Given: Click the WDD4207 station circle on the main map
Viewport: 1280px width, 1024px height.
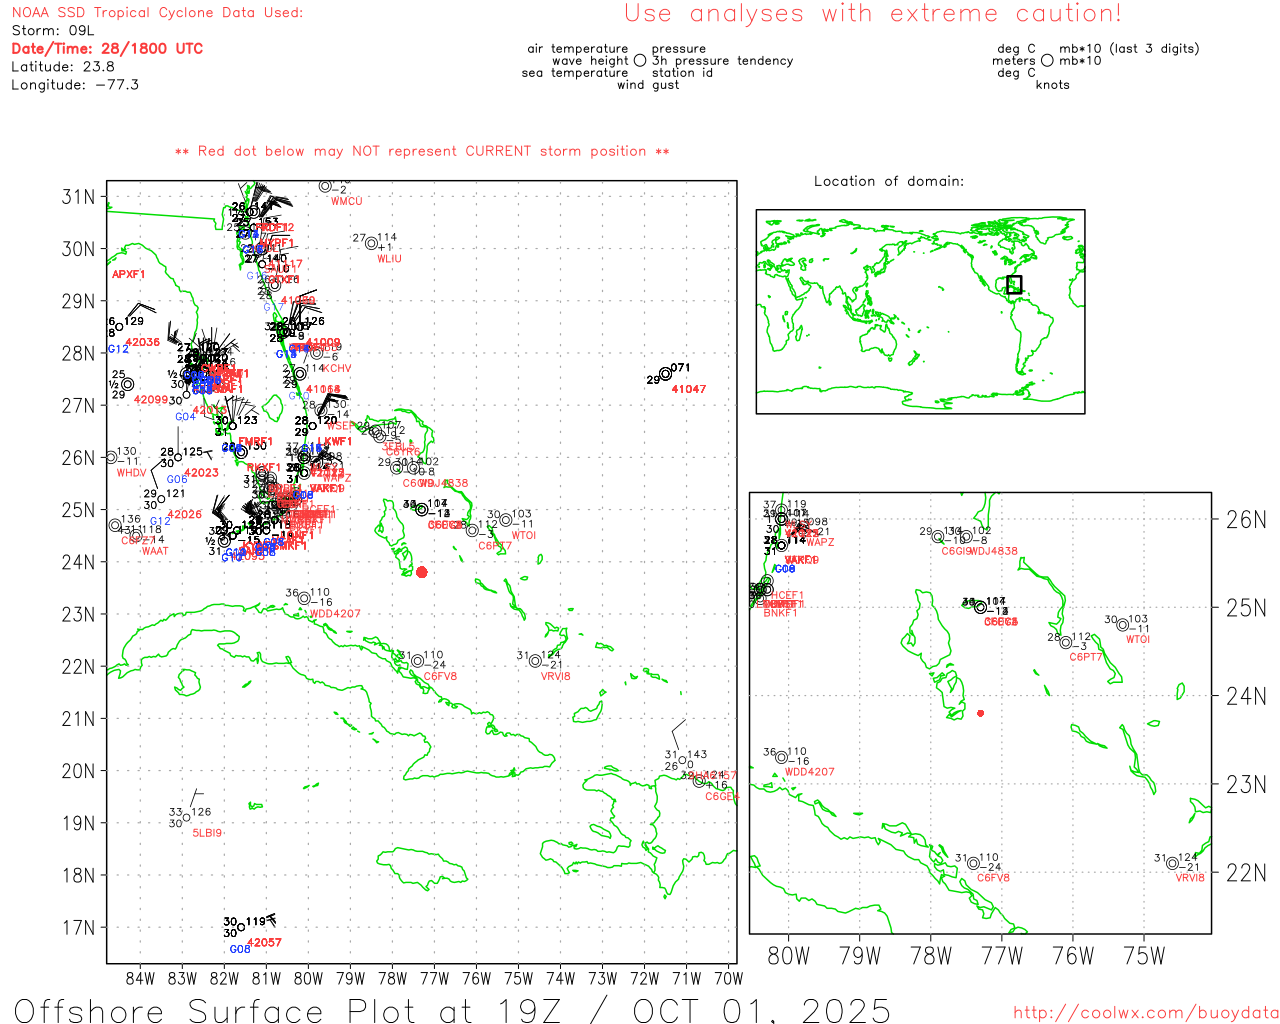Looking at the screenshot, I should 304,598.
